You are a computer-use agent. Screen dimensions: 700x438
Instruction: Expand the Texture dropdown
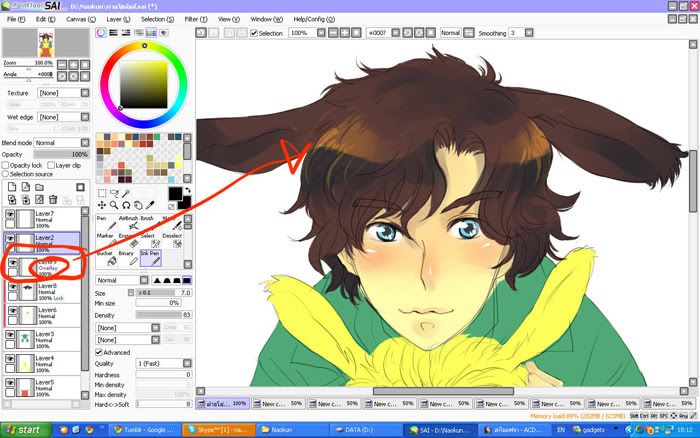(x=61, y=93)
